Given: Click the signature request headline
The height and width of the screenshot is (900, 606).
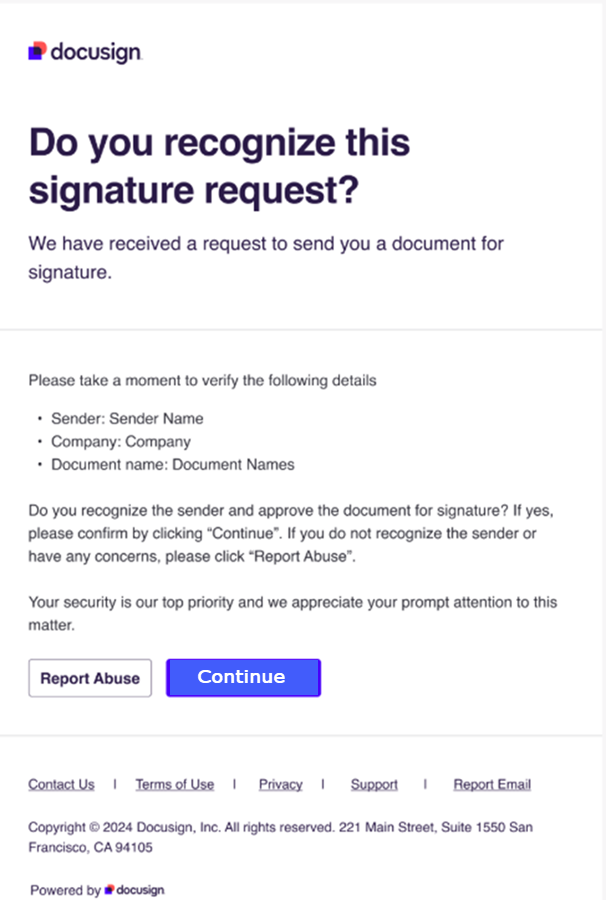Looking at the screenshot, I should [x=219, y=165].
